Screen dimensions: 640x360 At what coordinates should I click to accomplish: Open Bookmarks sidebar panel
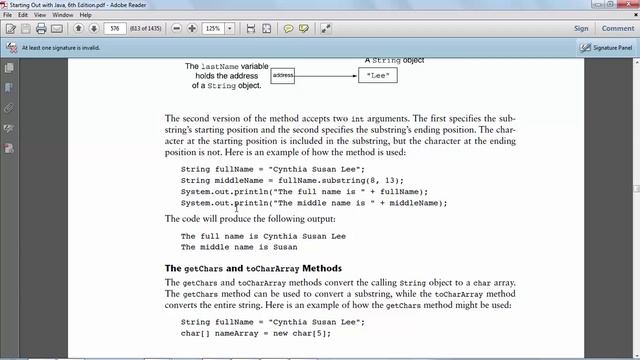9,88
